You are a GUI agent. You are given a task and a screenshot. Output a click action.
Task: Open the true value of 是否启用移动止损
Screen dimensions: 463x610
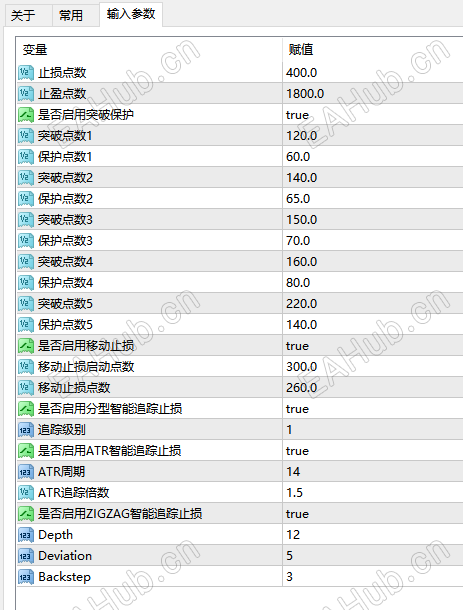[x=297, y=346]
